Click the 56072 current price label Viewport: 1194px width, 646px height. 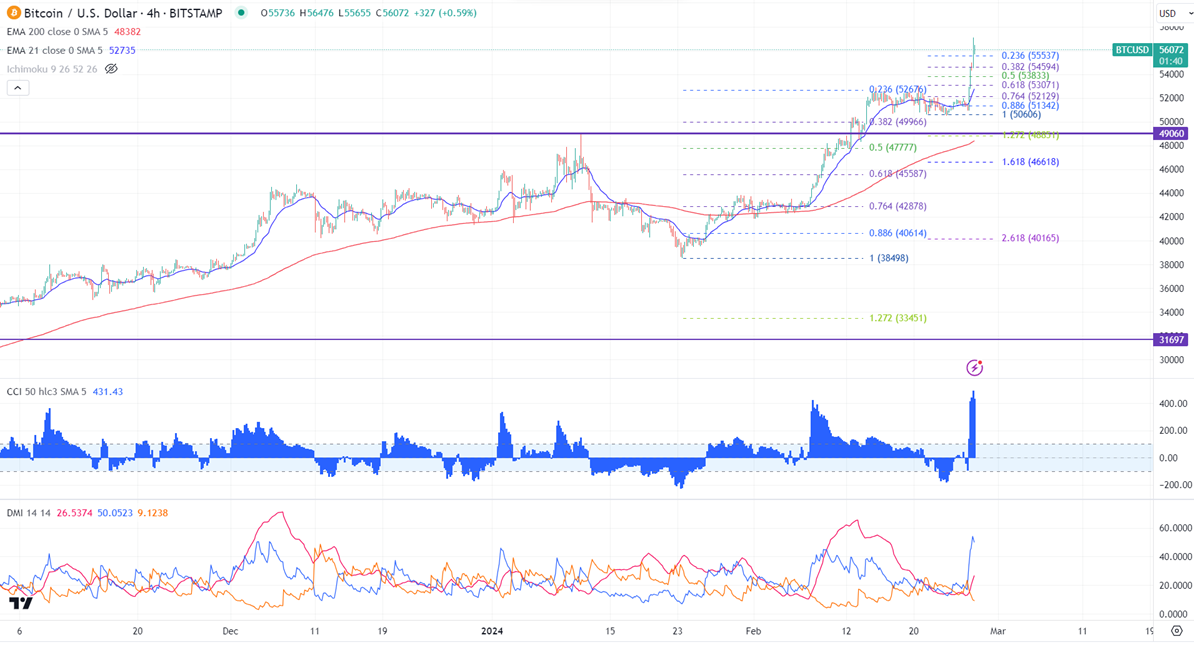point(1171,50)
